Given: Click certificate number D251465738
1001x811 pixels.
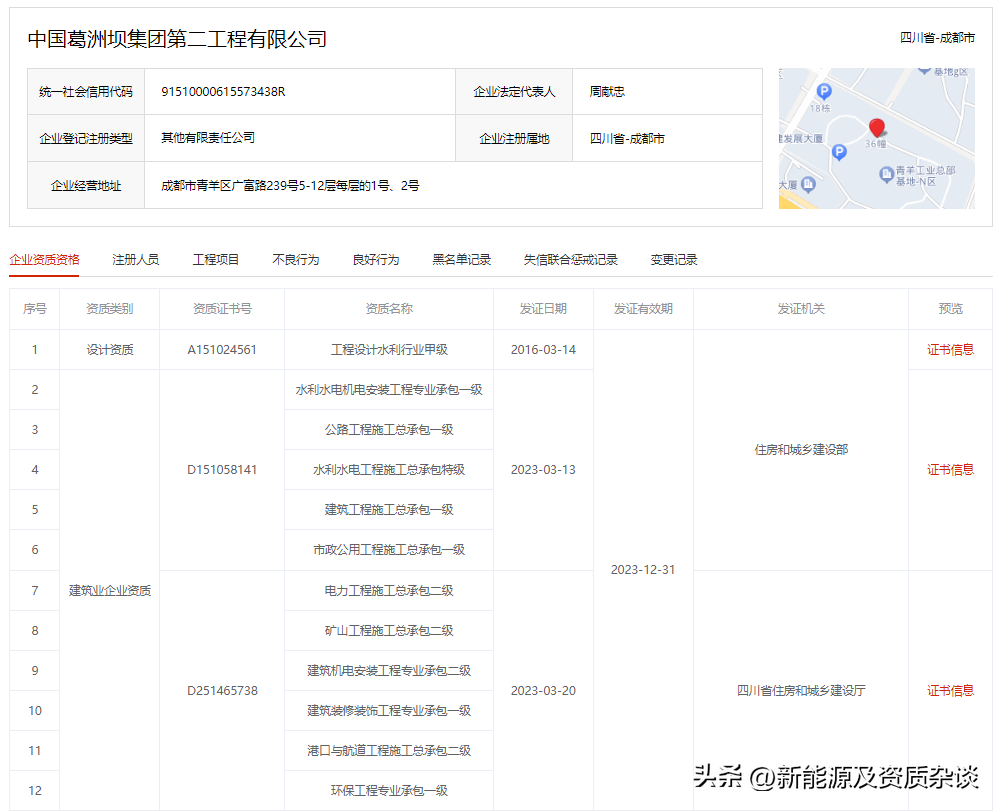Looking at the screenshot, I should tap(222, 690).
